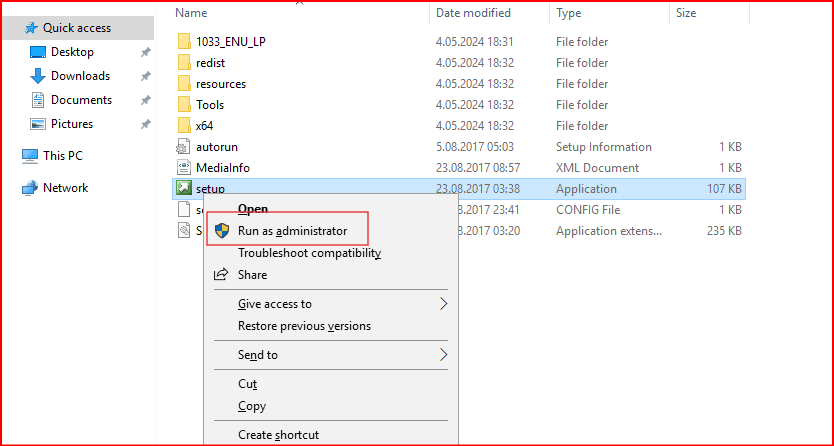Click the 1033_ENU_LP folder icon
Image resolution: width=834 pixels, height=446 pixels.
coord(183,42)
